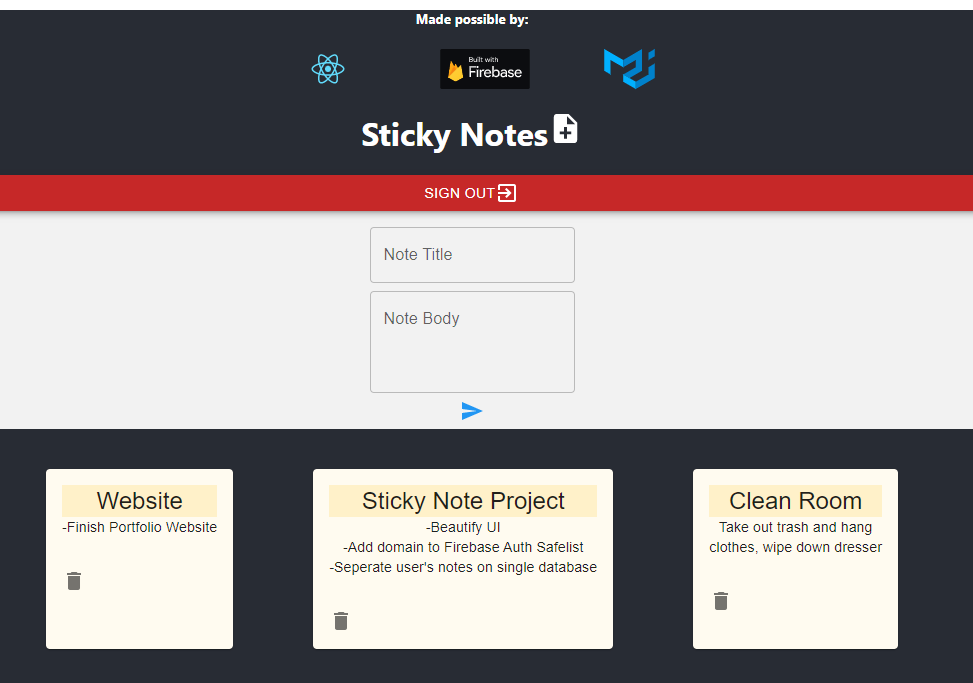Select the Clean Room note title
The height and width of the screenshot is (683, 973).
[x=796, y=501]
